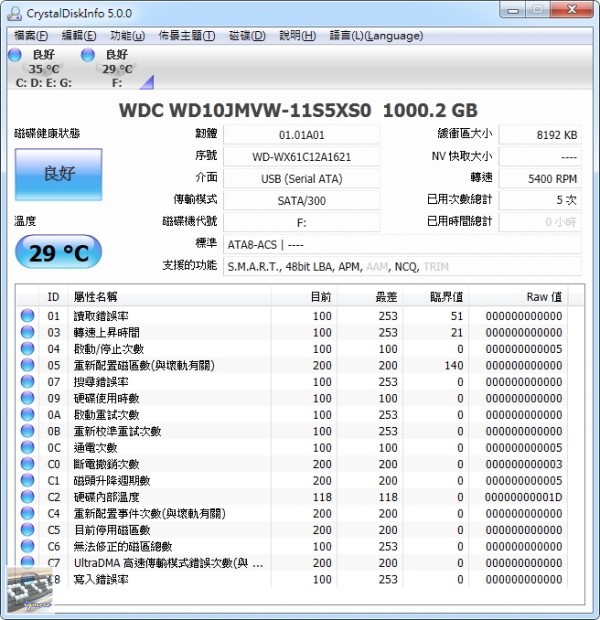Screen dimensions: 600x620
Task: Click the power on hours field 0 小時
Action: tap(540, 223)
